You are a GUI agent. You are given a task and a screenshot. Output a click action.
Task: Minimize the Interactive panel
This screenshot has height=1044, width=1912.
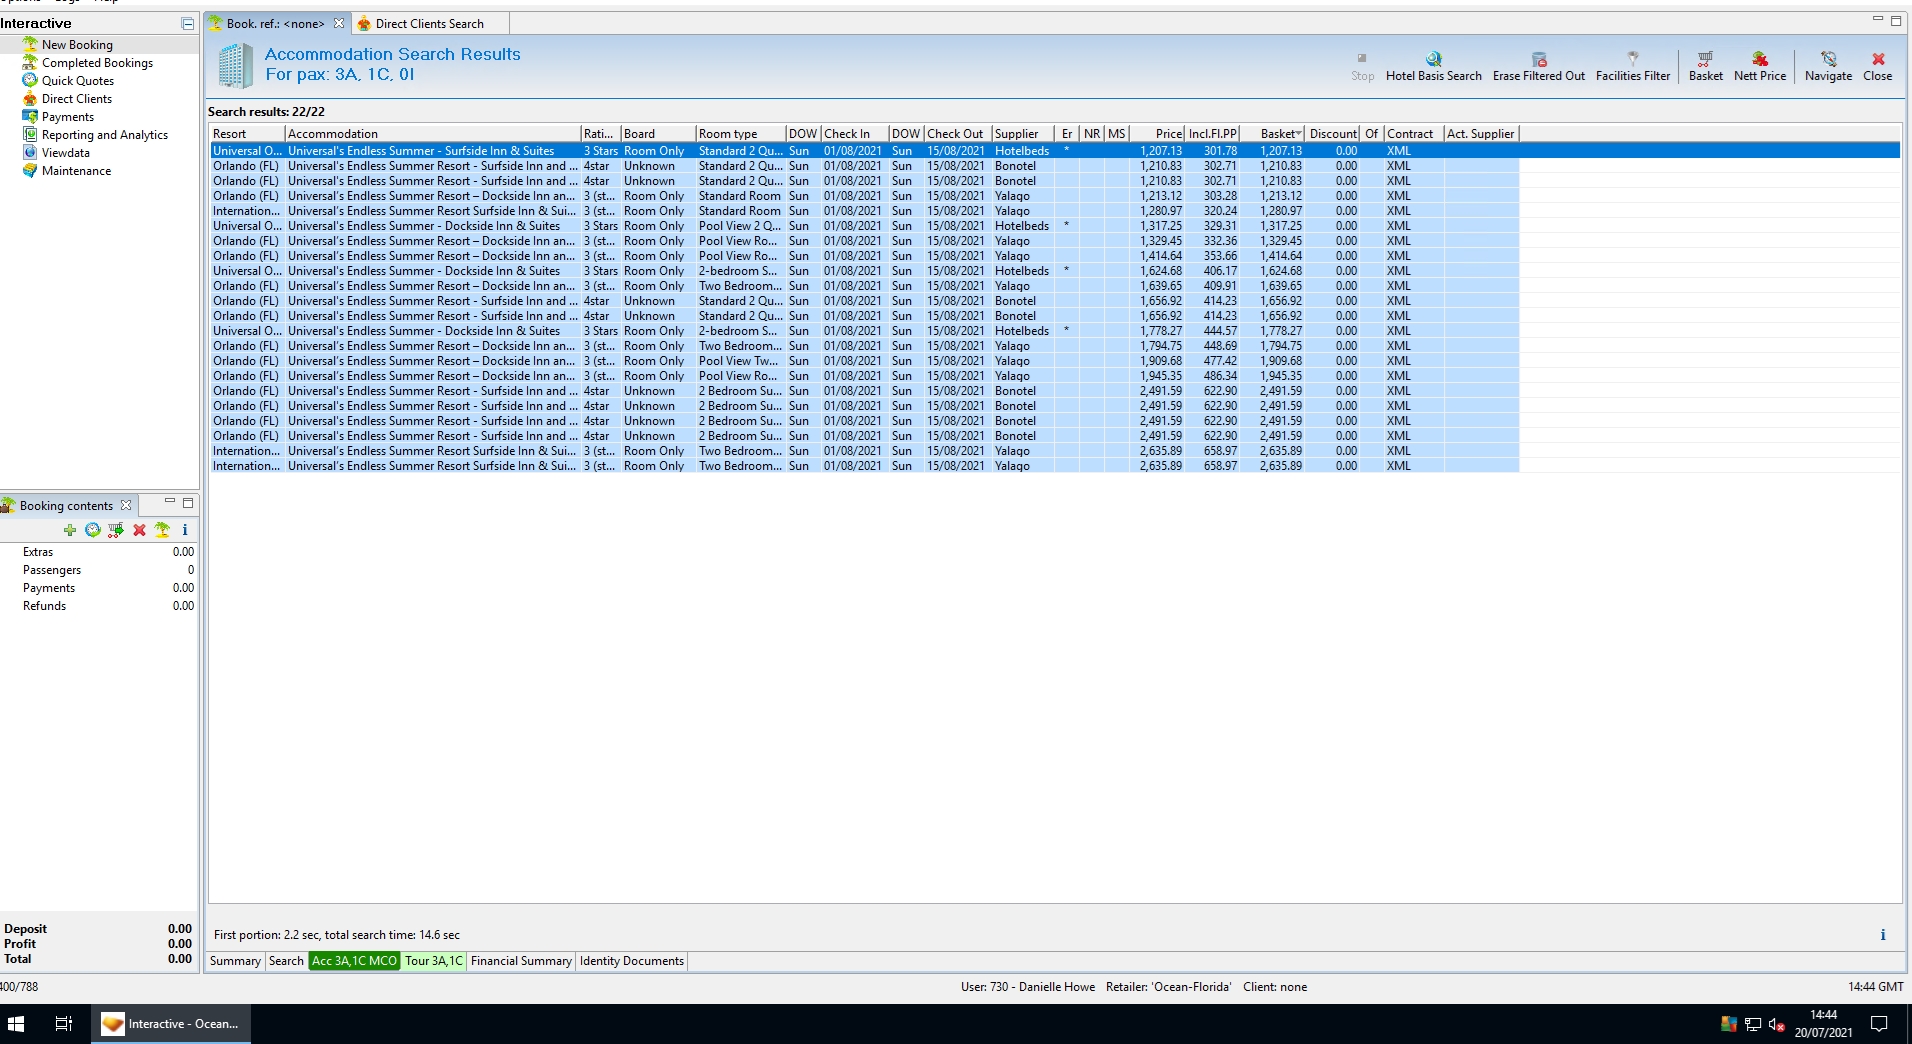click(187, 23)
